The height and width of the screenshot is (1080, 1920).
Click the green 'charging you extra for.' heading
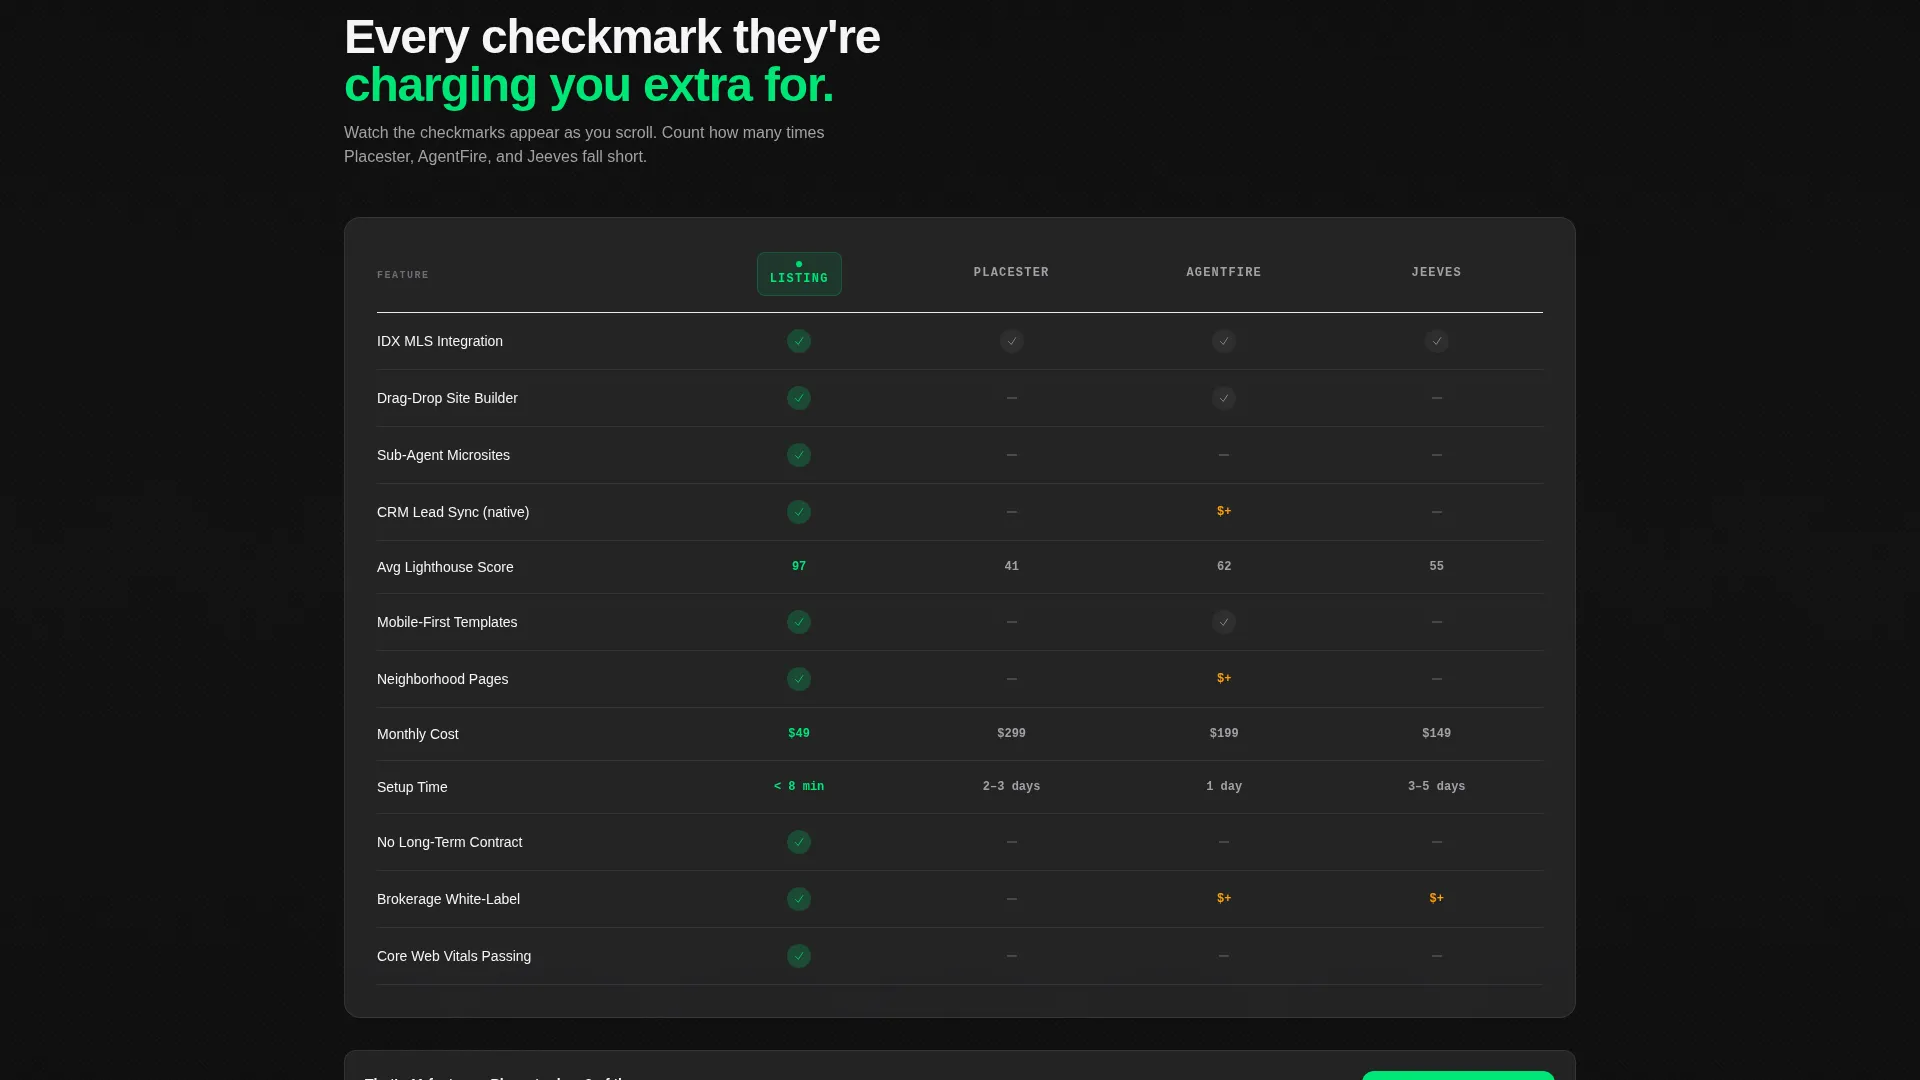(589, 86)
